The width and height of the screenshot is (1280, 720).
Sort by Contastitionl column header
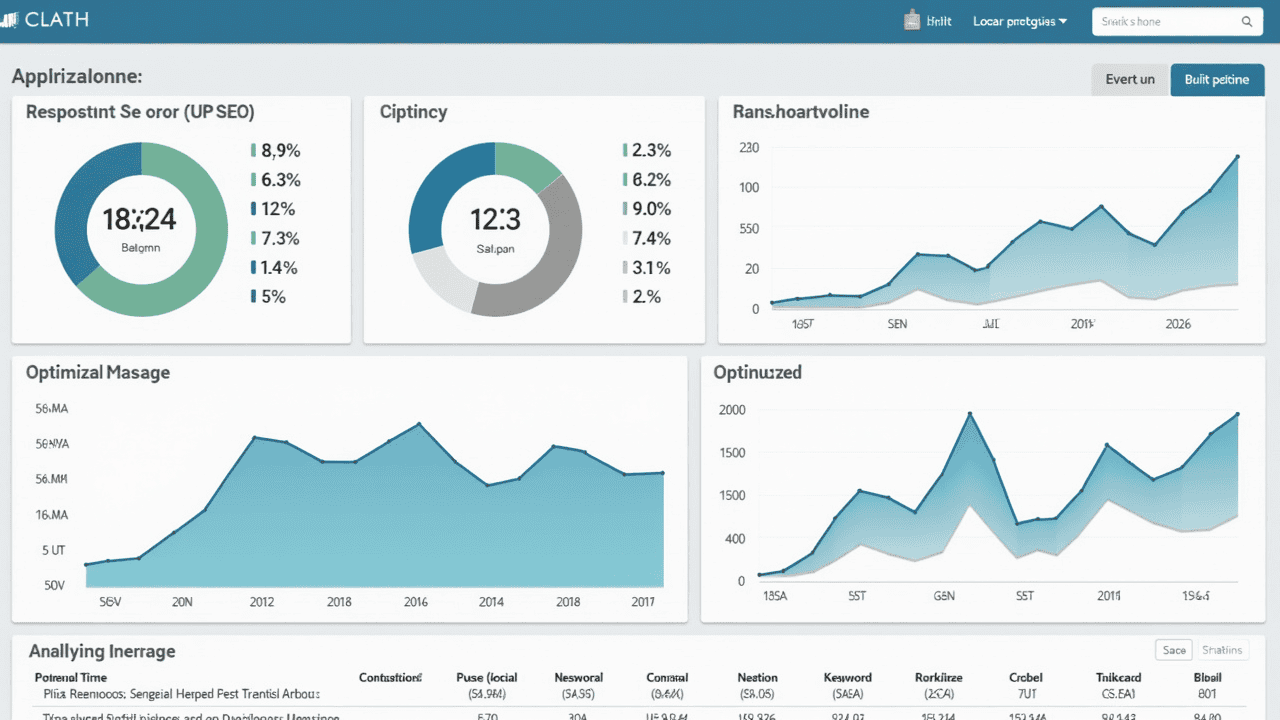[390, 678]
